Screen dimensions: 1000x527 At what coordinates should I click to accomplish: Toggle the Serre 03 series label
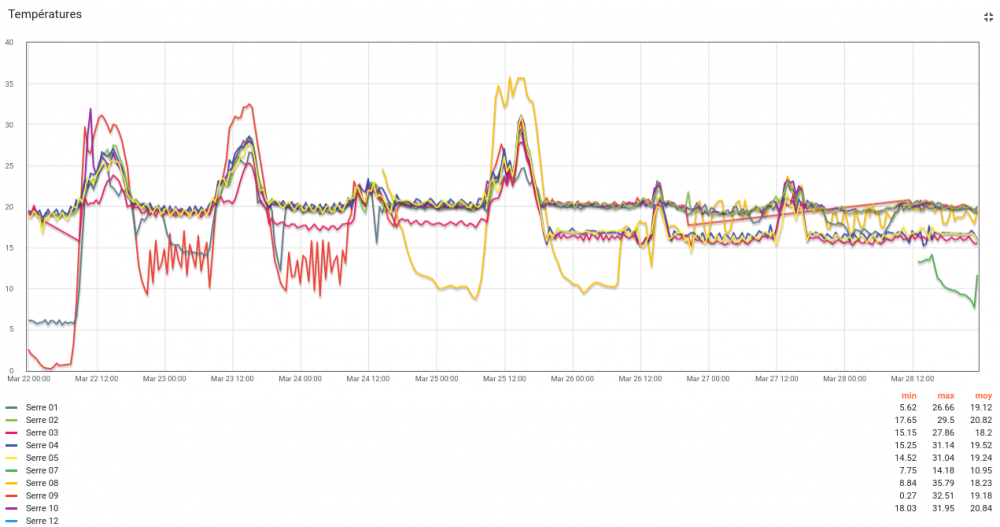[x=42, y=433]
